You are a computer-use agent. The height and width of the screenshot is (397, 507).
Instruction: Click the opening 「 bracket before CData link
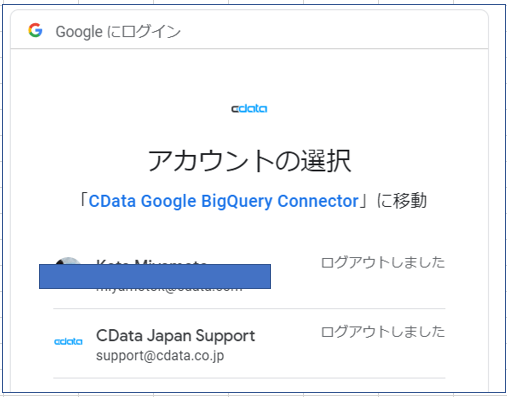[83, 201]
